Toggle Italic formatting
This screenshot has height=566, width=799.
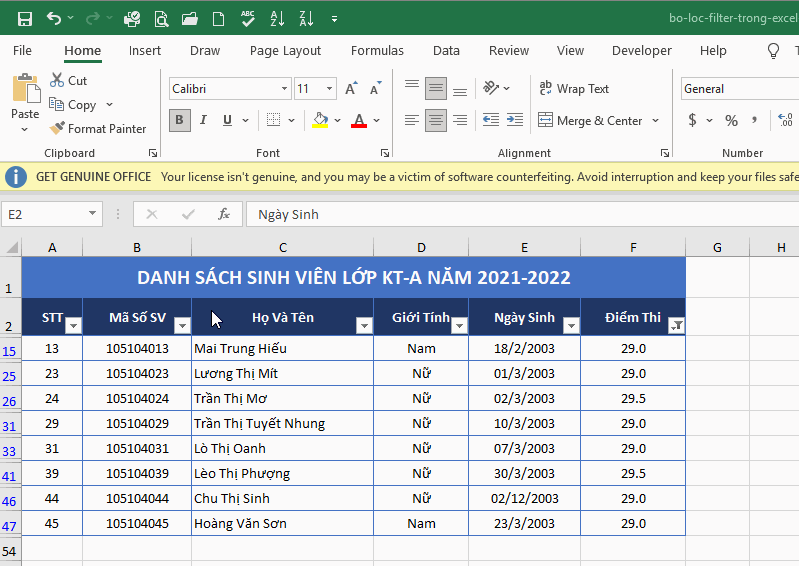203,120
